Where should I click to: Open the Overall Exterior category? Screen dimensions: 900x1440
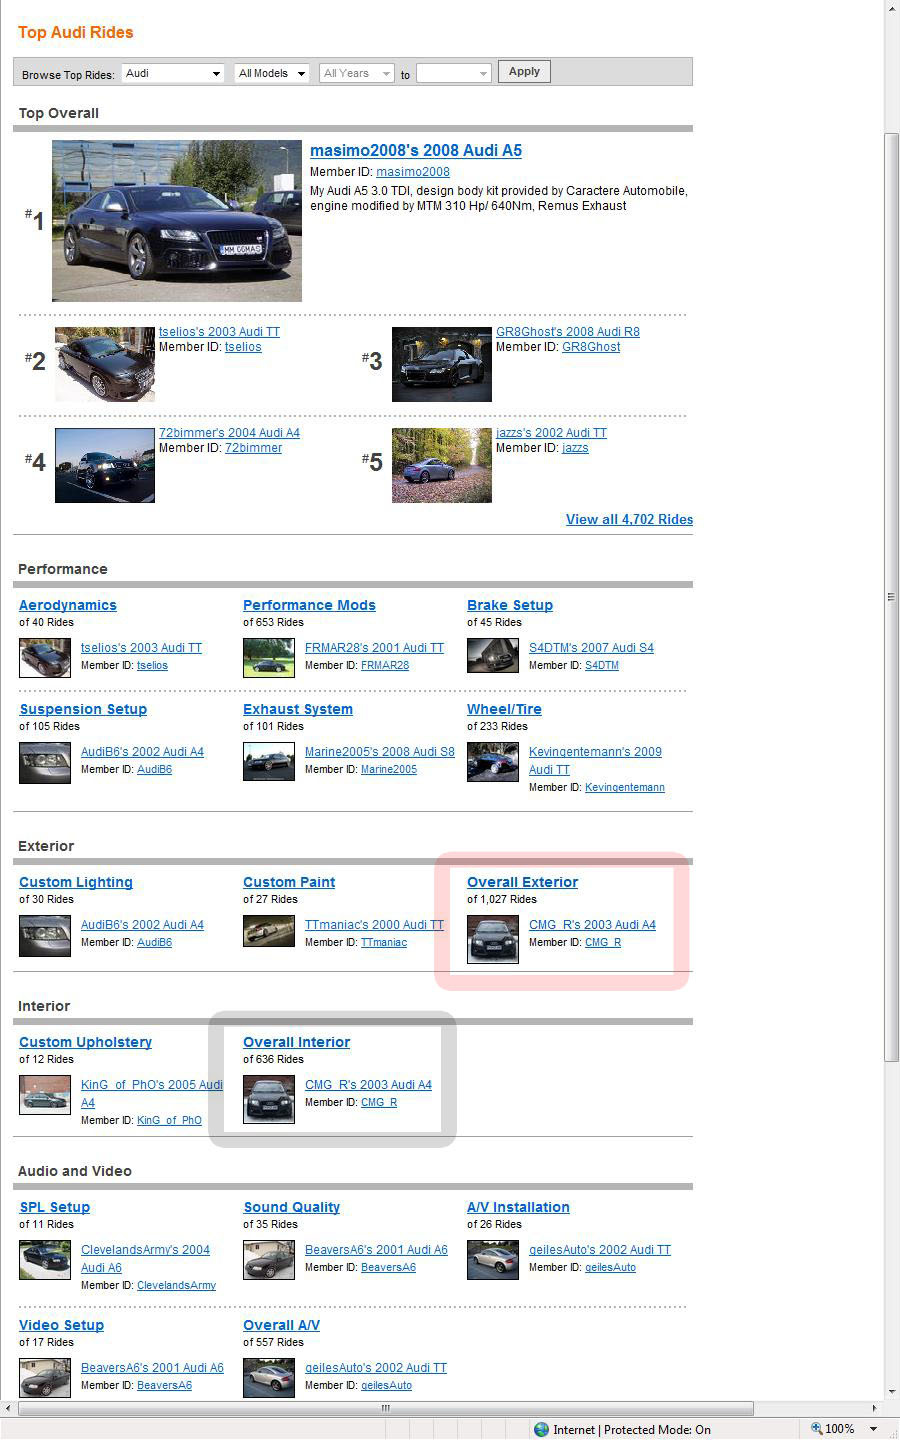522,882
